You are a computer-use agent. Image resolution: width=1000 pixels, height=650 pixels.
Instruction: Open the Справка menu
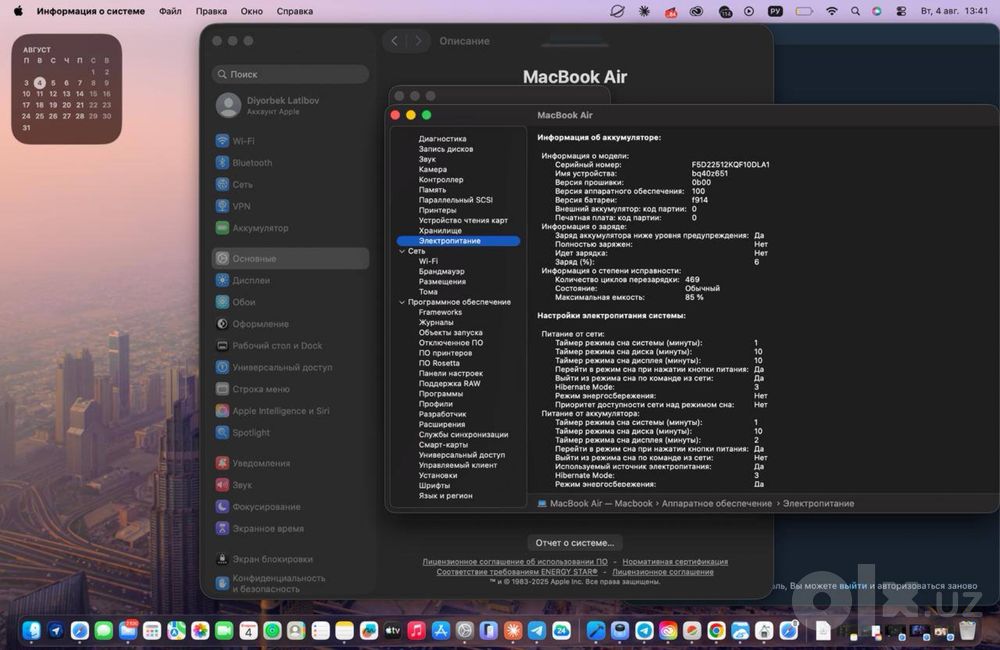pyautogui.click(x=295, y=11)
